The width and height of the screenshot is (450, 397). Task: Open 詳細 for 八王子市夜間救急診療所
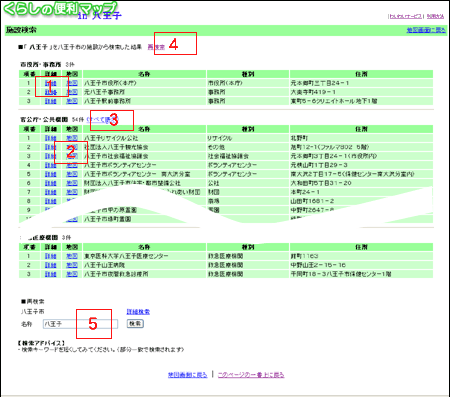[x=51, y=274]
